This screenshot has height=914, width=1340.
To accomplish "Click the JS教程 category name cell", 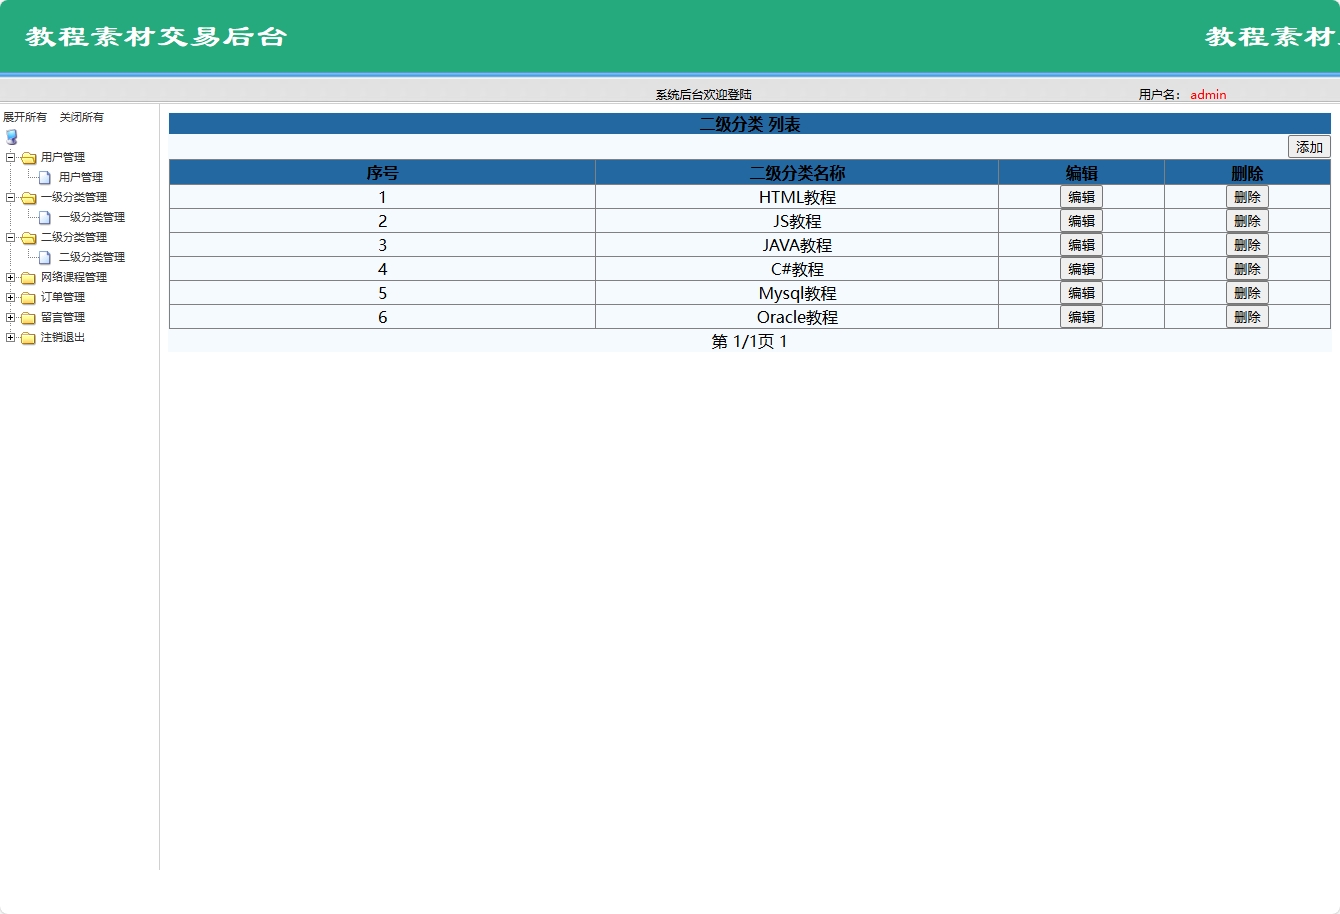I will pos(797,221).
